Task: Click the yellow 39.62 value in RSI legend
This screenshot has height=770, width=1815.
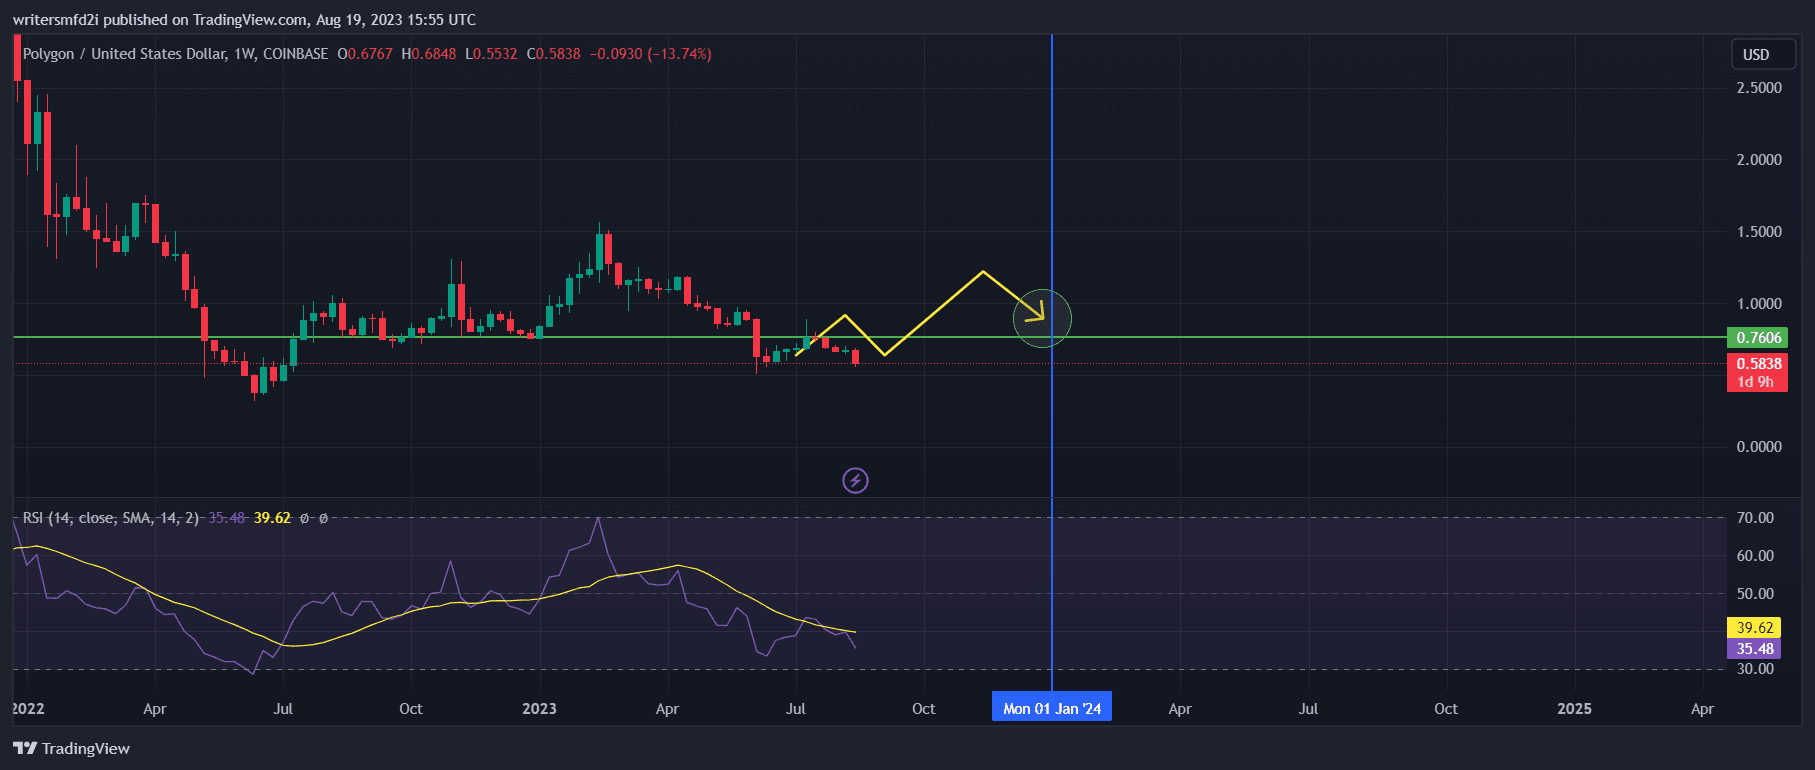Action: (x=272, y=518)
